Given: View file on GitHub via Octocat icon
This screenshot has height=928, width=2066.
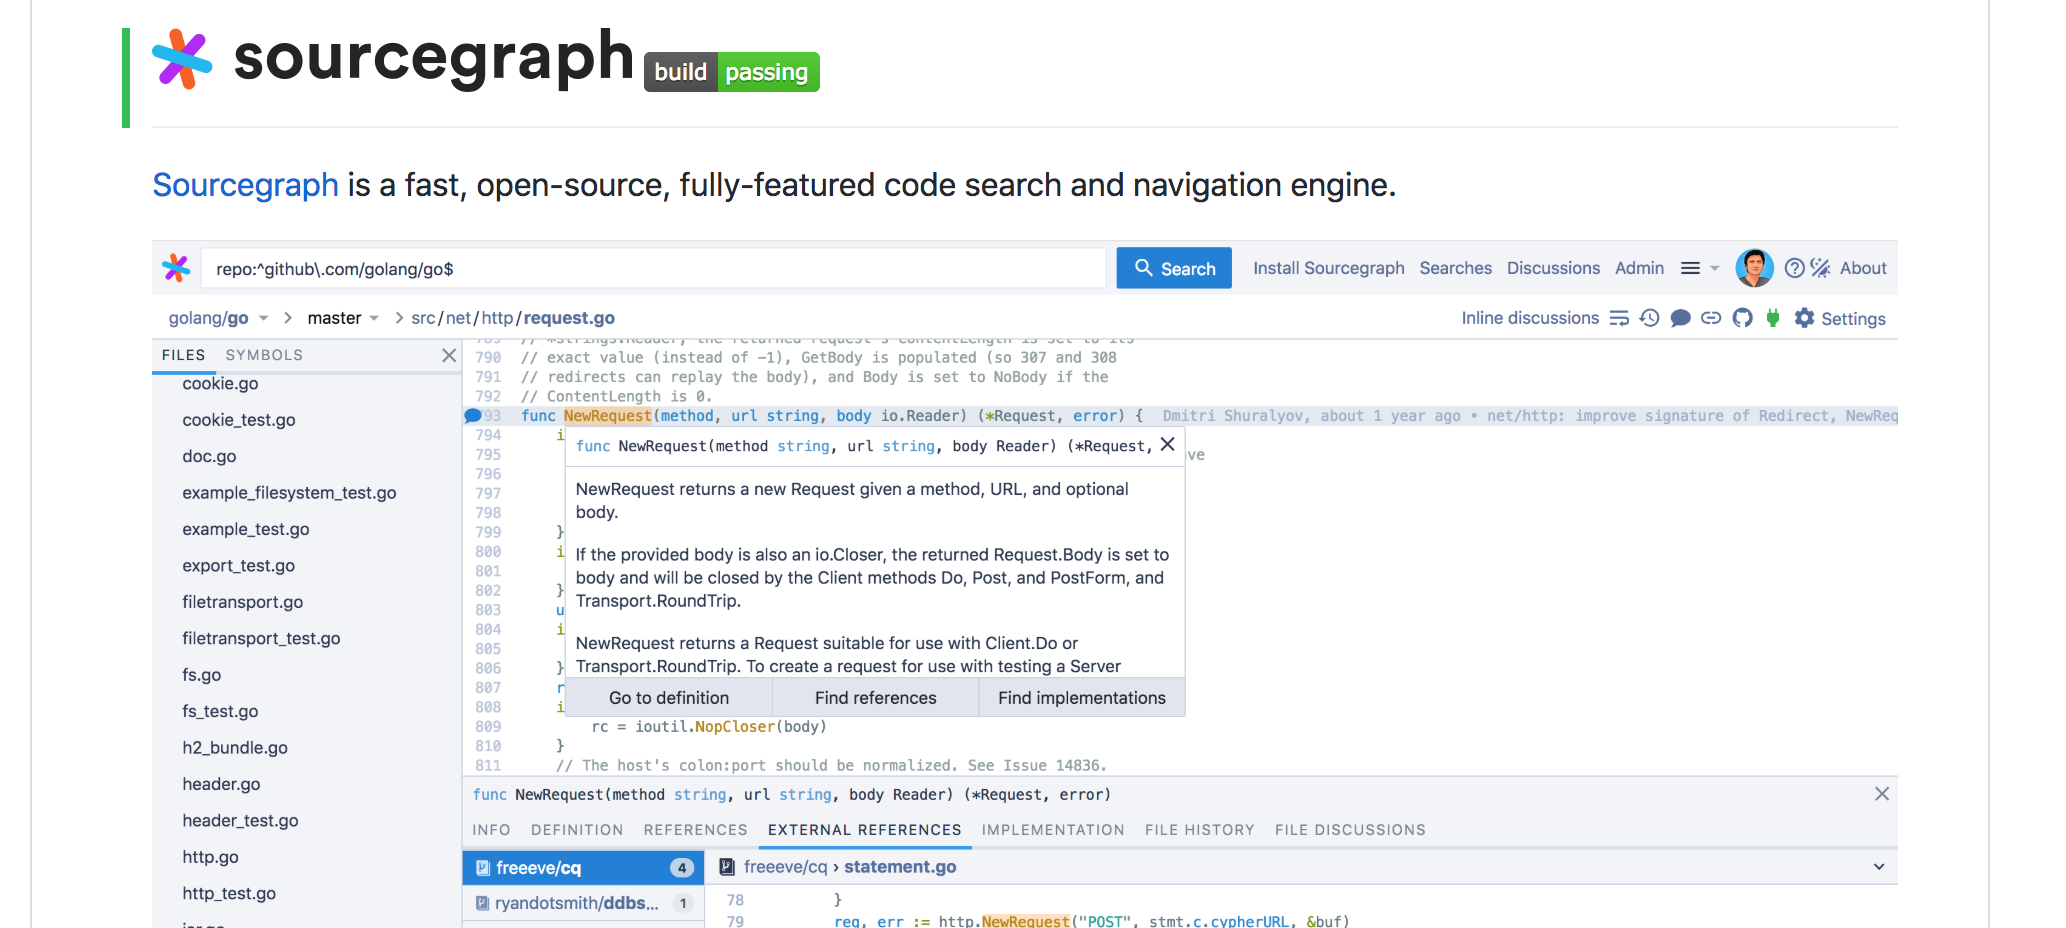Looking at the screenshot, I should click(1743, 318).
